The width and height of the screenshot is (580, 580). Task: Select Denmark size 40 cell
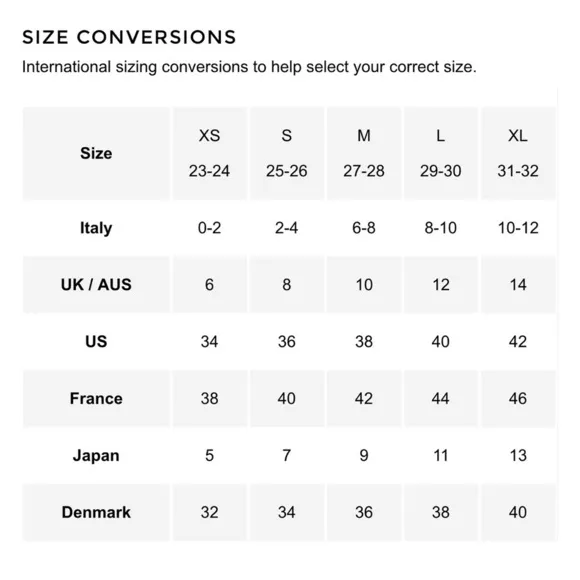(518, 512)
